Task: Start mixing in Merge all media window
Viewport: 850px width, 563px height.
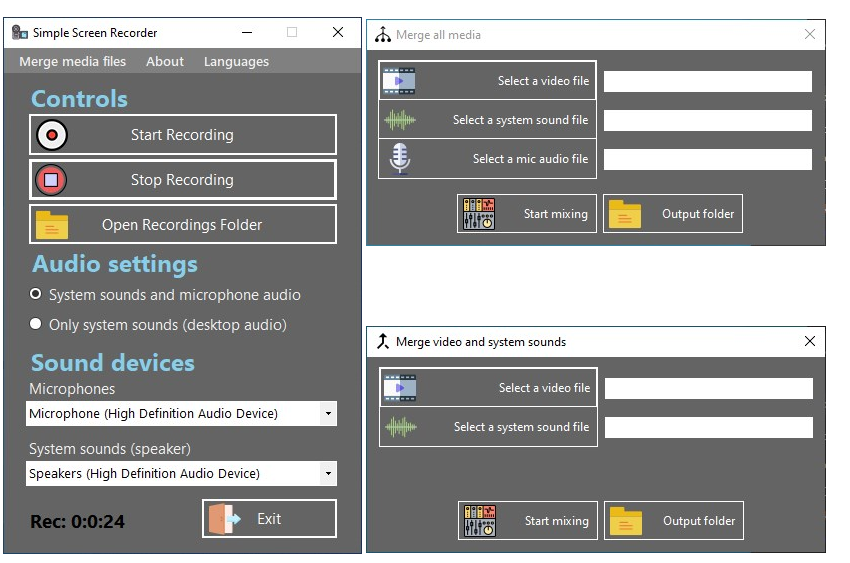Action: click(556, 214)
